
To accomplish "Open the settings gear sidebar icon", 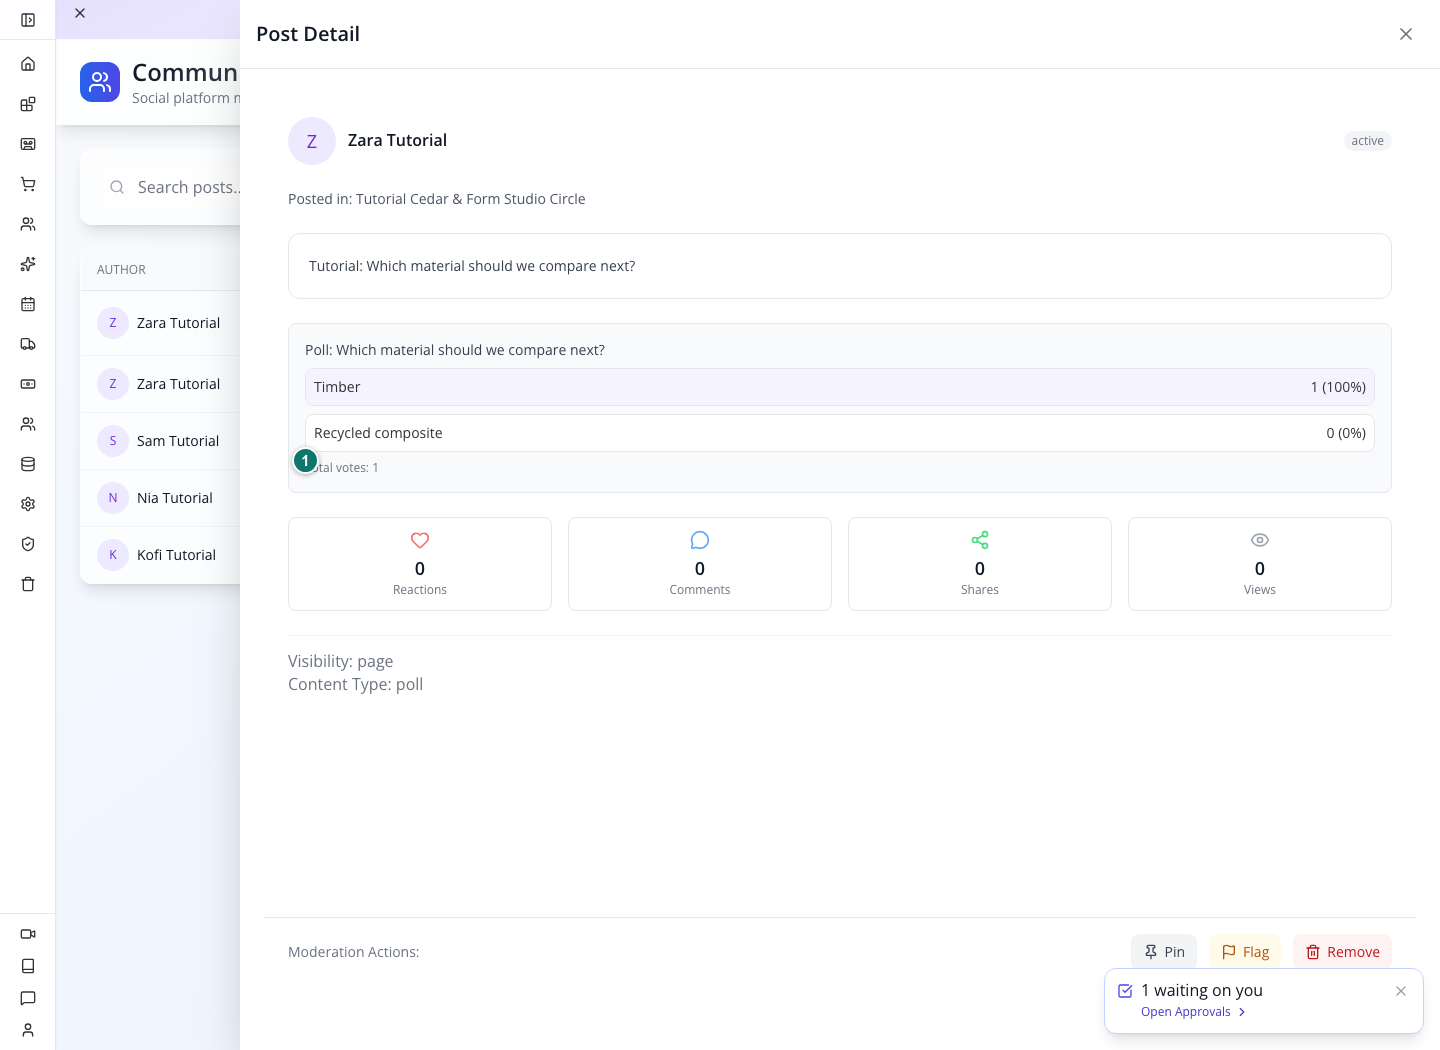I will tap(28, 504).
